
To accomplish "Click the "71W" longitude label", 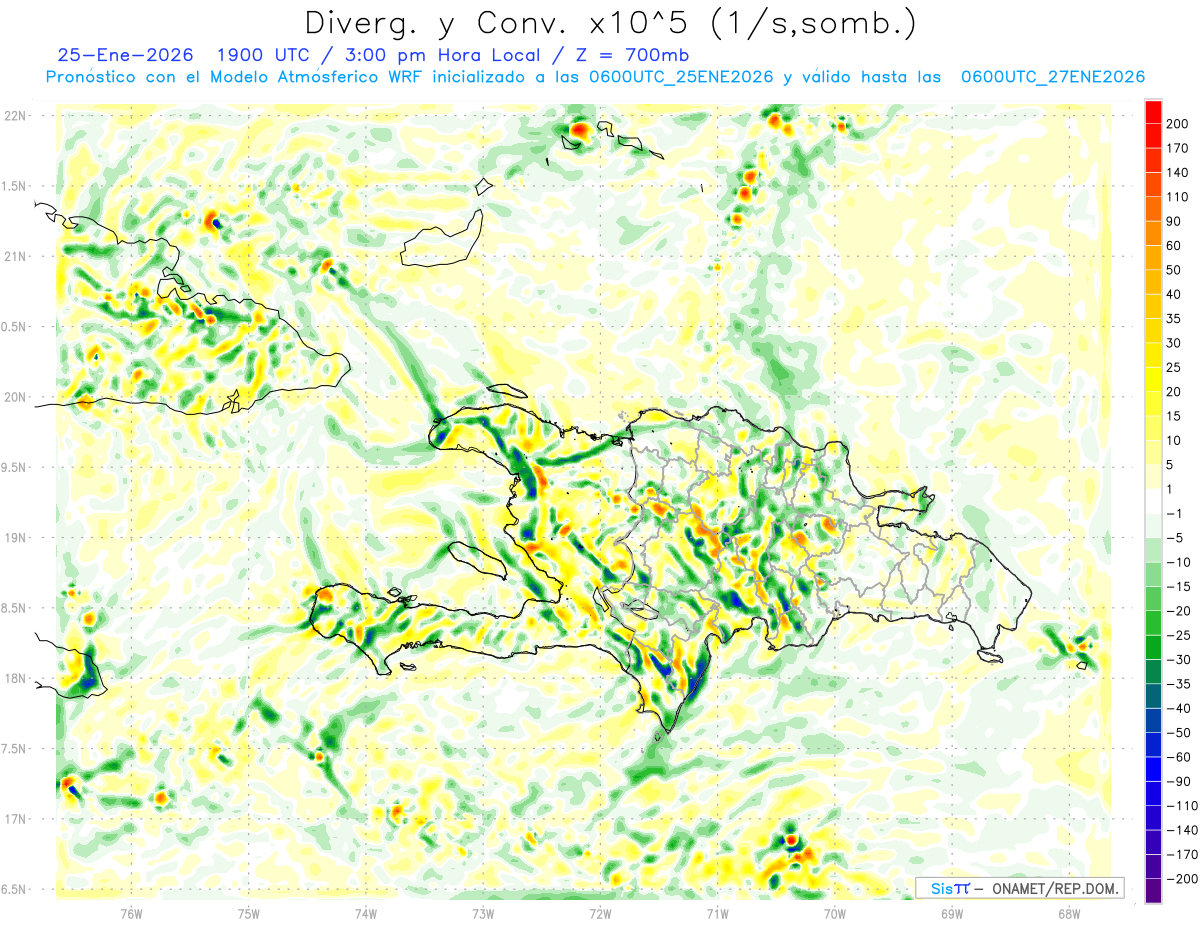I will [717, 912].
